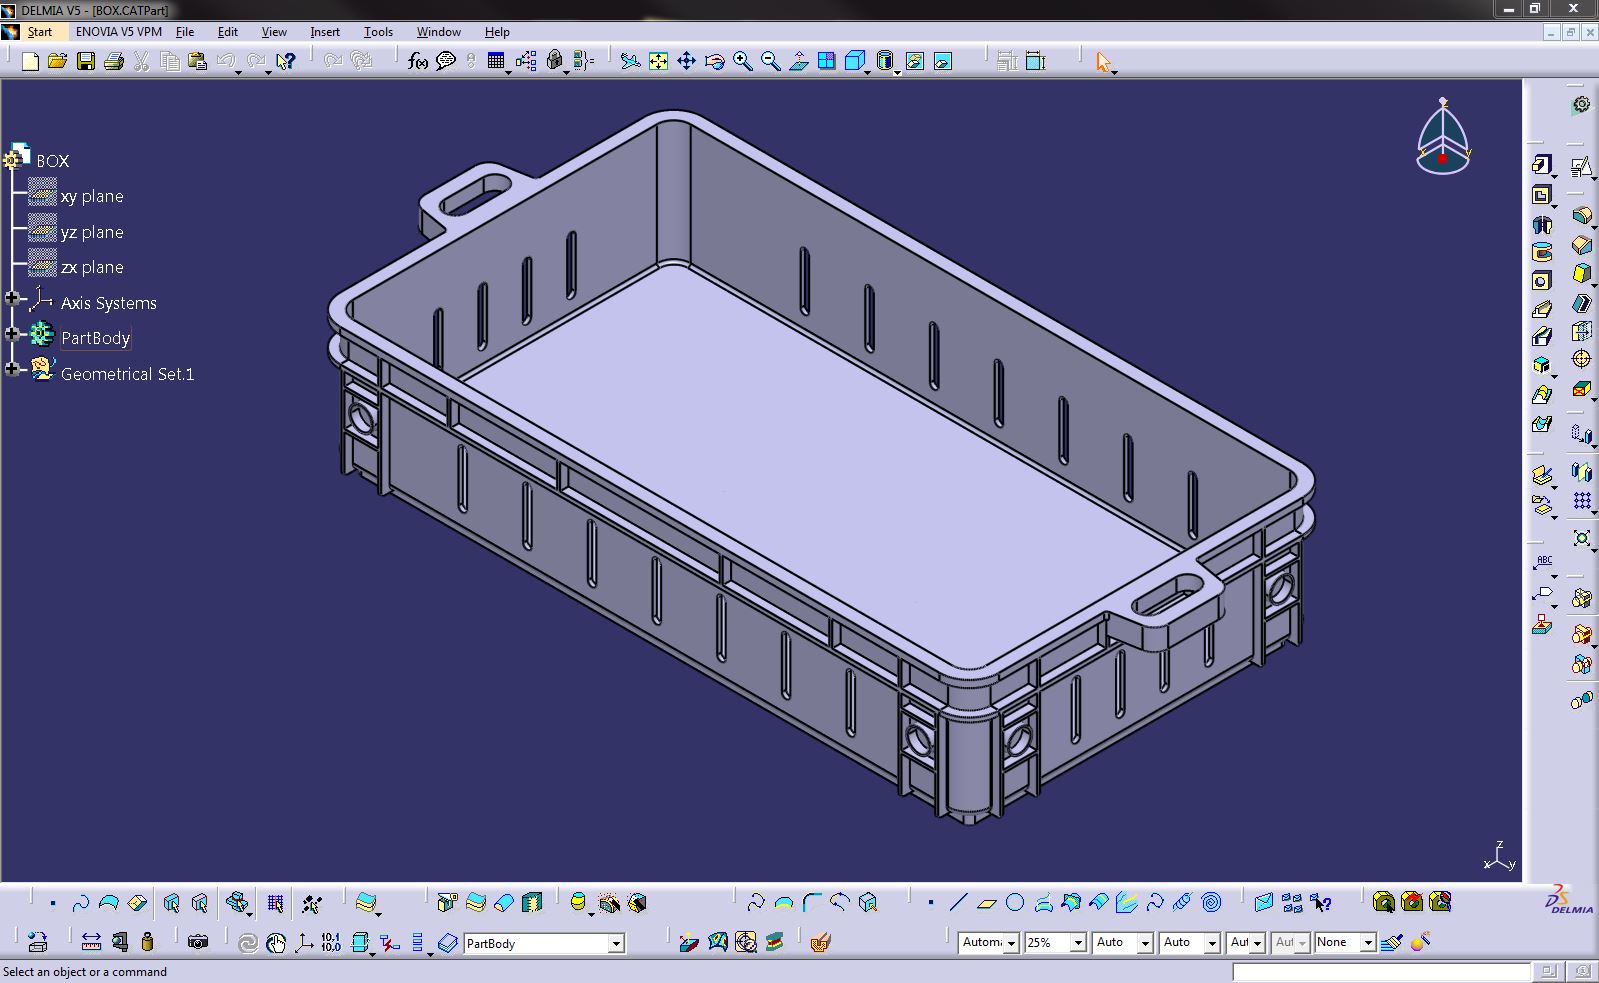1599x983 pixels.
Task: Open the Help menu
Action: coord(497,32)
